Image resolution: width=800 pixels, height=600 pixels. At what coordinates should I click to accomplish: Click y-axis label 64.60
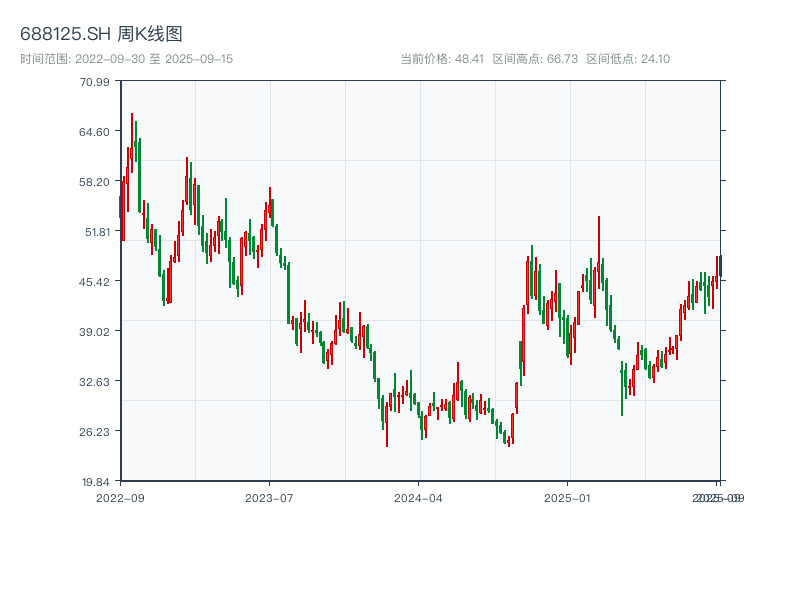94,132
